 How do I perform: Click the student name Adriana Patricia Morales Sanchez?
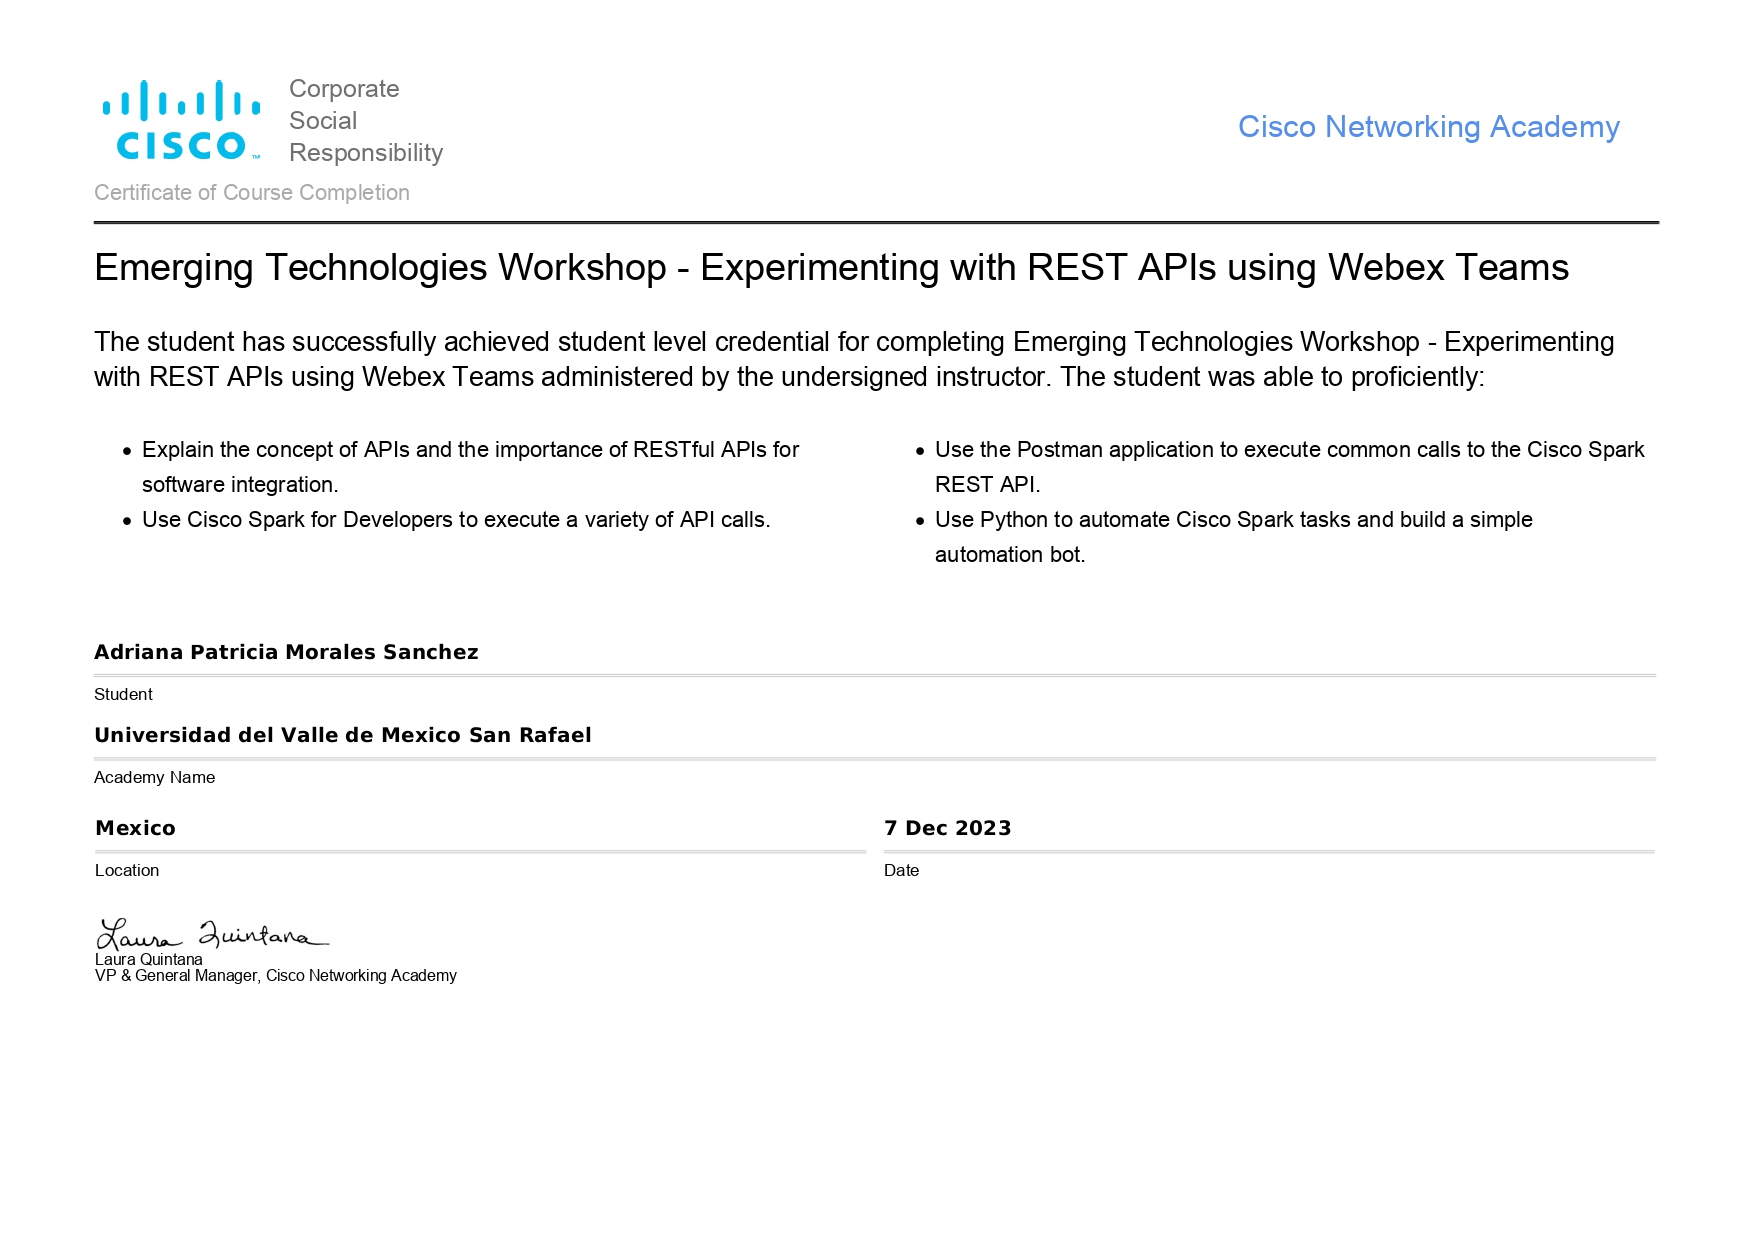click(286, 652)
